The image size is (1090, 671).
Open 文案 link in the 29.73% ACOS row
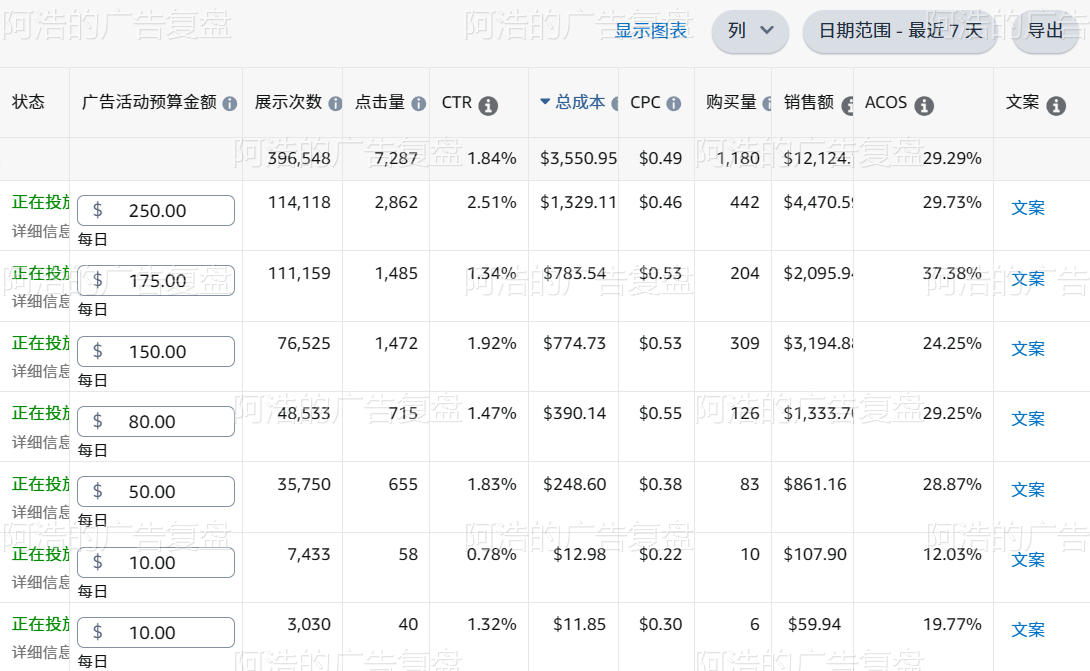point(1027,208)
